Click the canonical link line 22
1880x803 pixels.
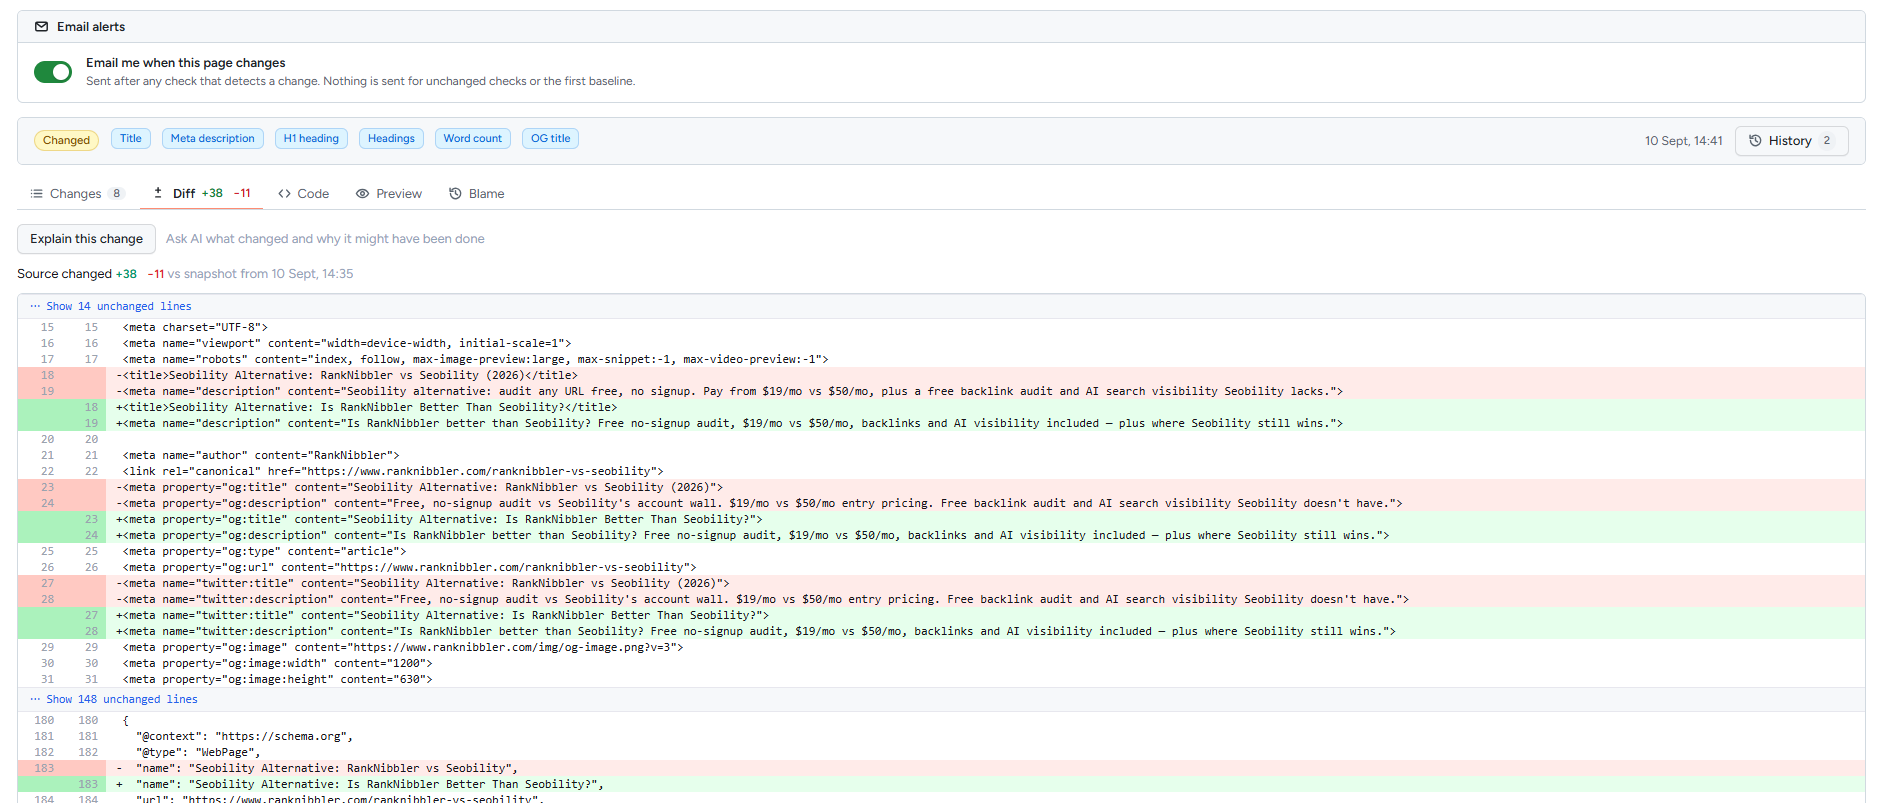click(941, 471)
